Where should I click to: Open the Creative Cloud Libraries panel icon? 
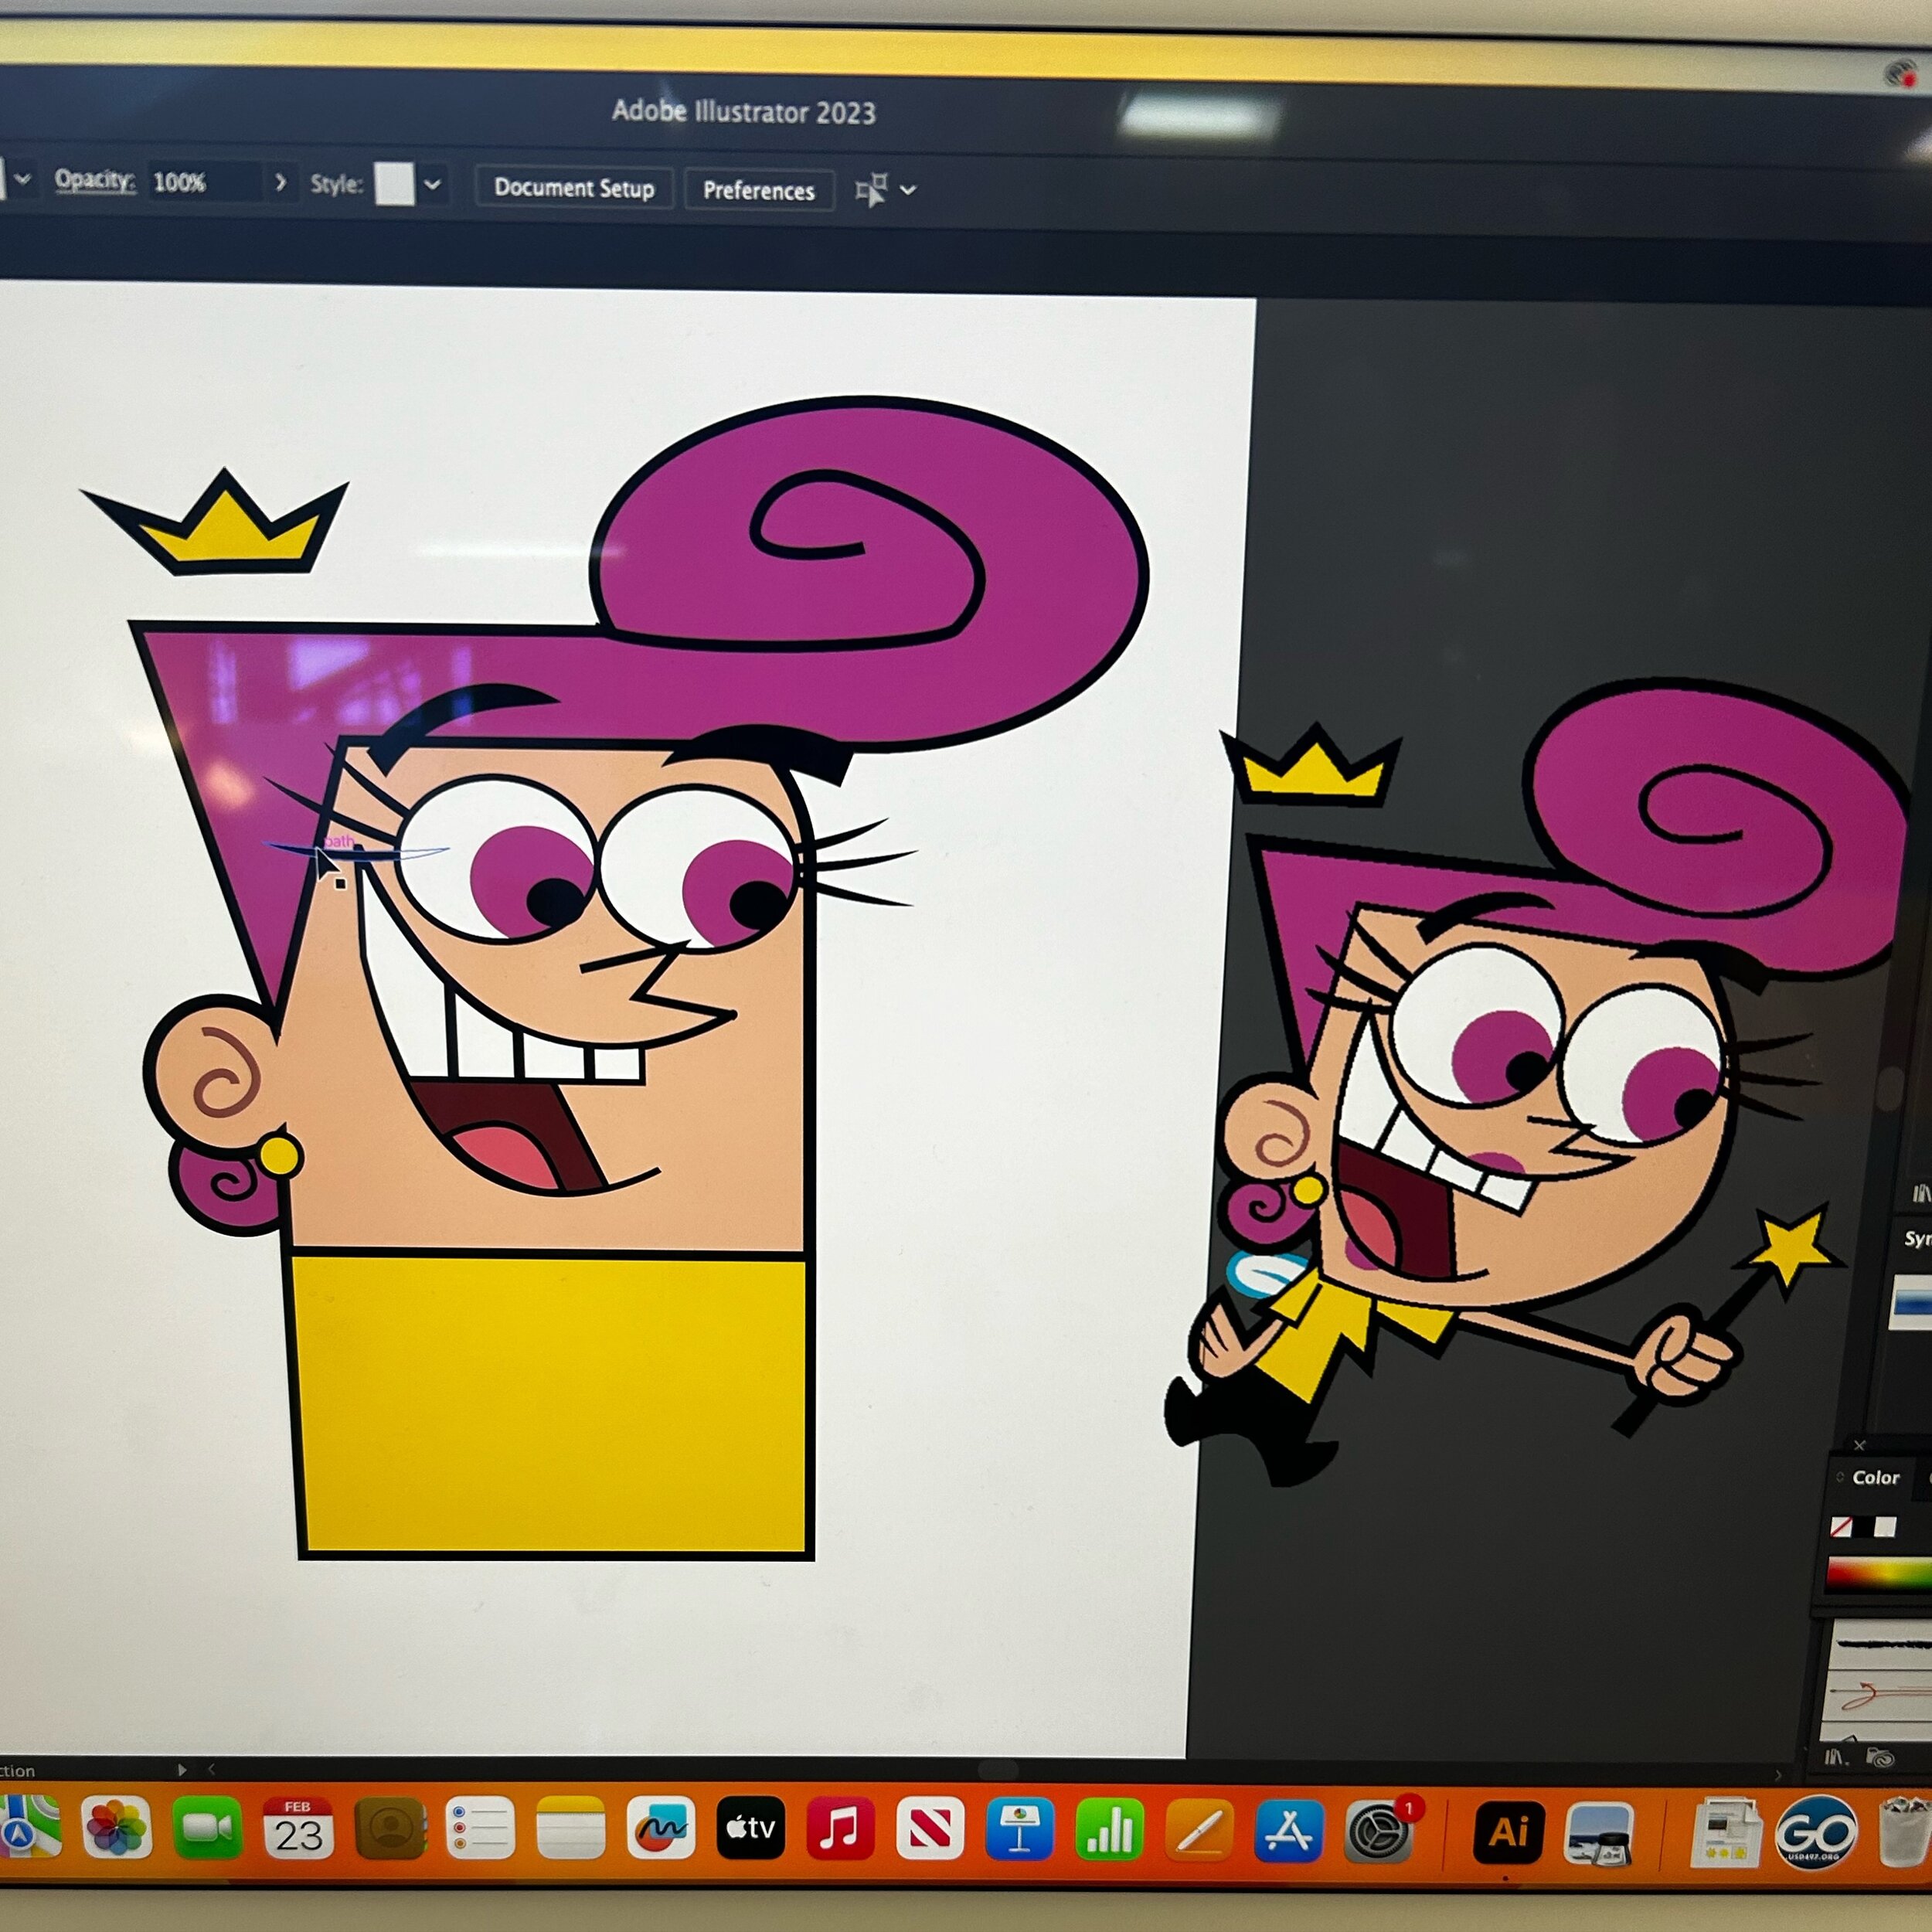point(1880,1758)
